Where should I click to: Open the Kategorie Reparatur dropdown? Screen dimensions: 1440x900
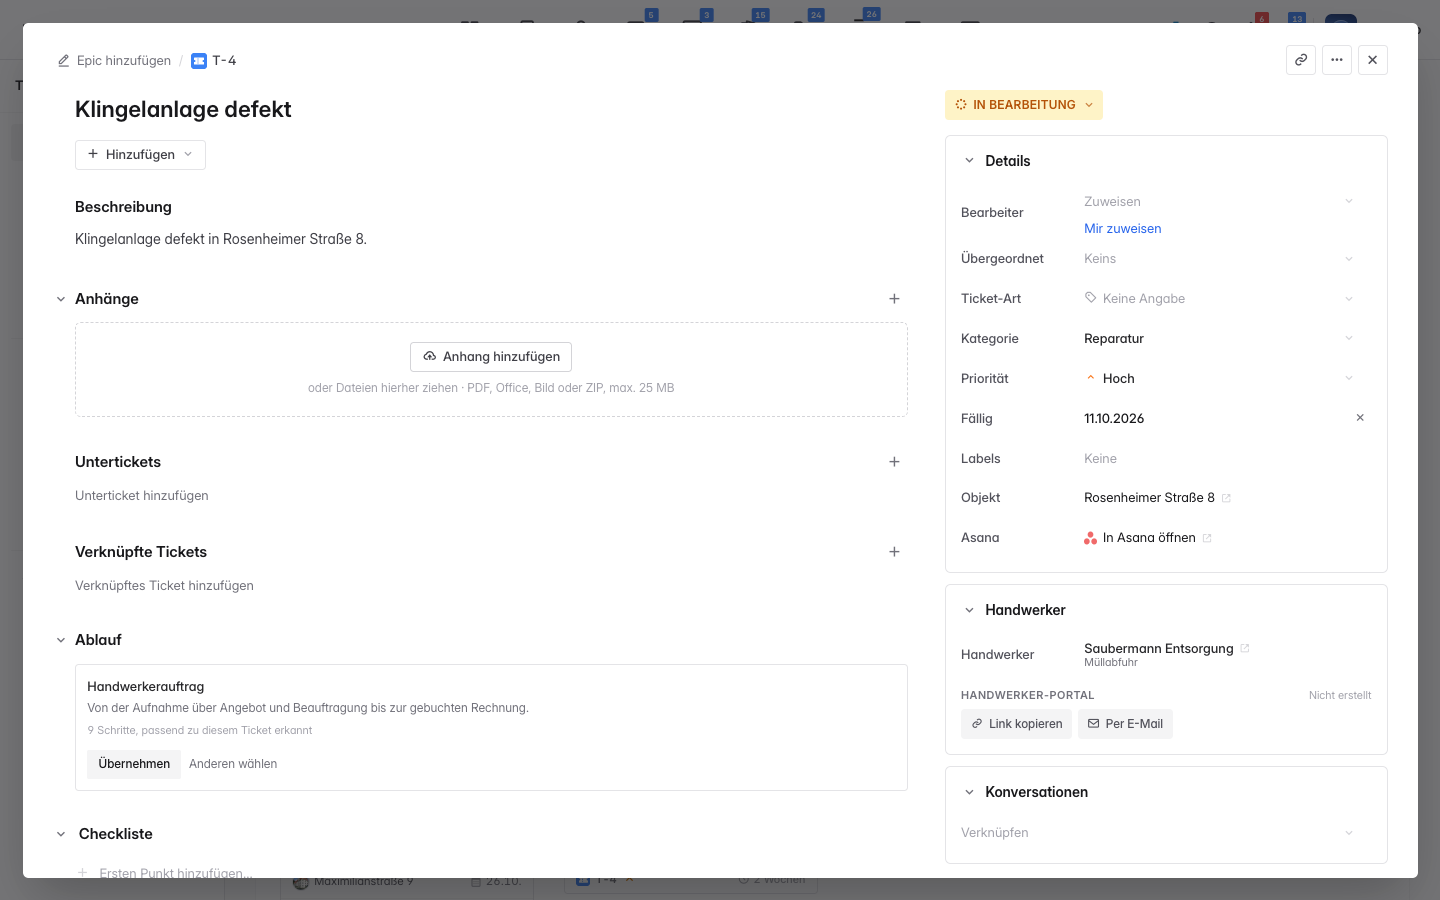tap(1219, 339)
